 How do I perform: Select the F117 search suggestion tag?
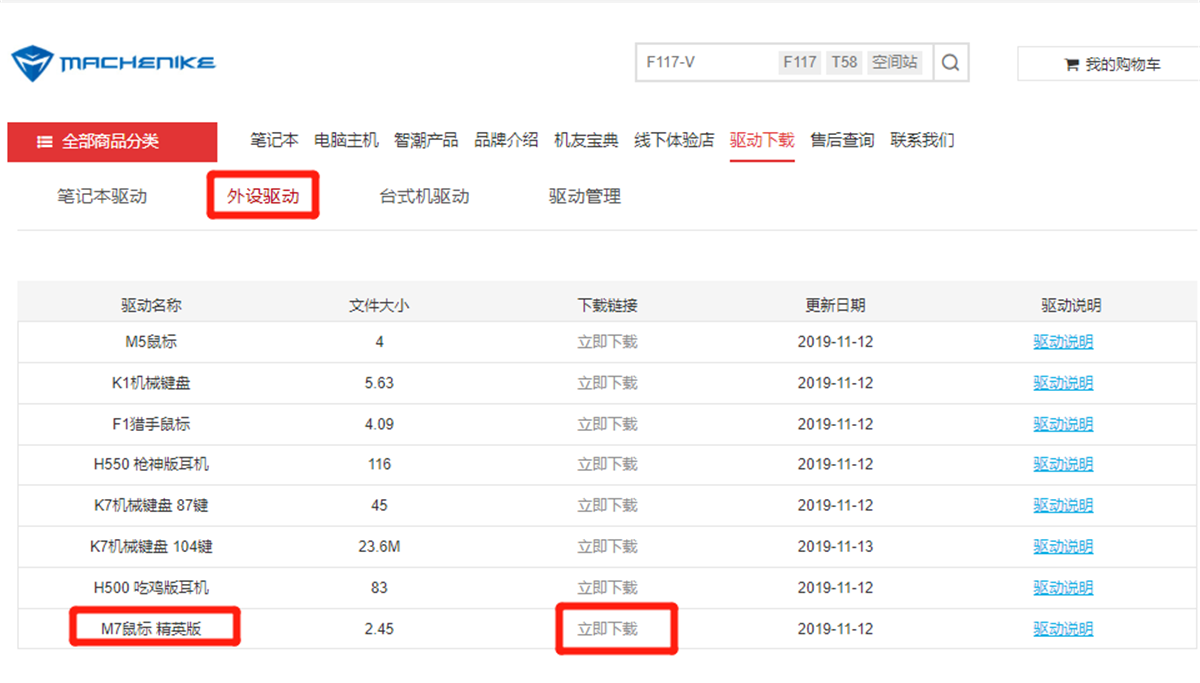point(800,62)
